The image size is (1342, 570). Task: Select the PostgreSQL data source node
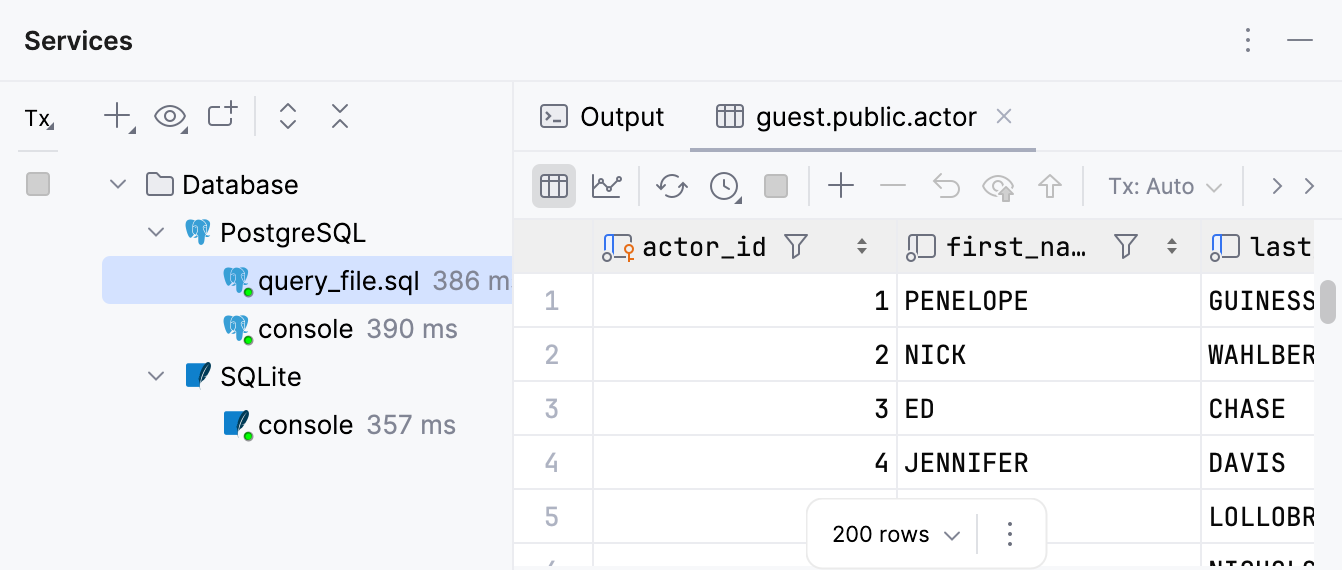pyautogui.click(x=276, y=233)
